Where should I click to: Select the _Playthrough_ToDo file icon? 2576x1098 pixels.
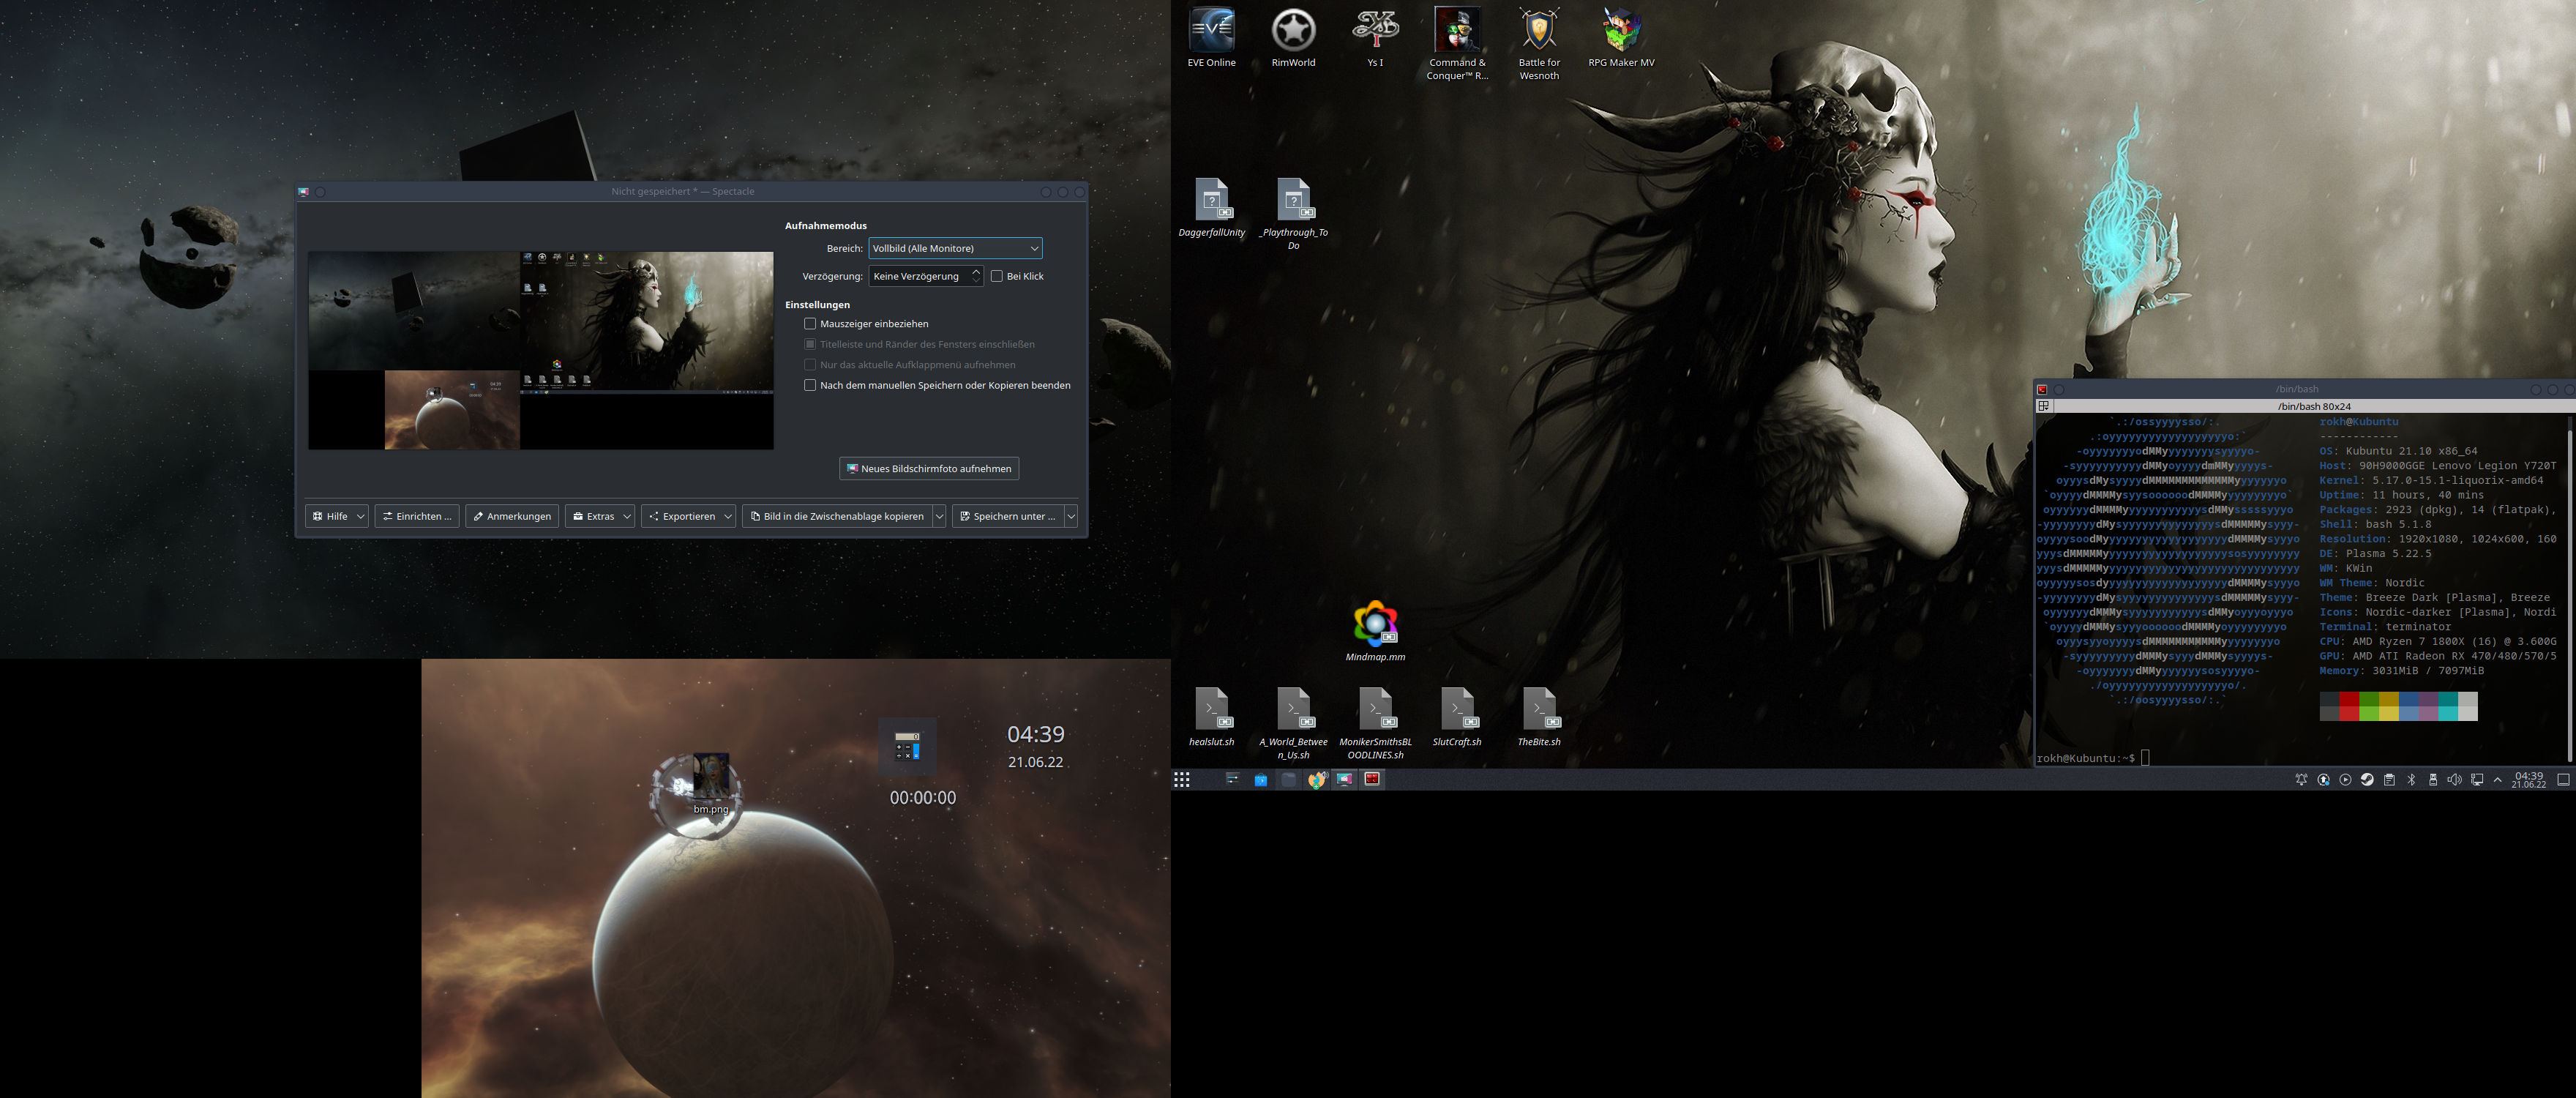coord(1293,214)
